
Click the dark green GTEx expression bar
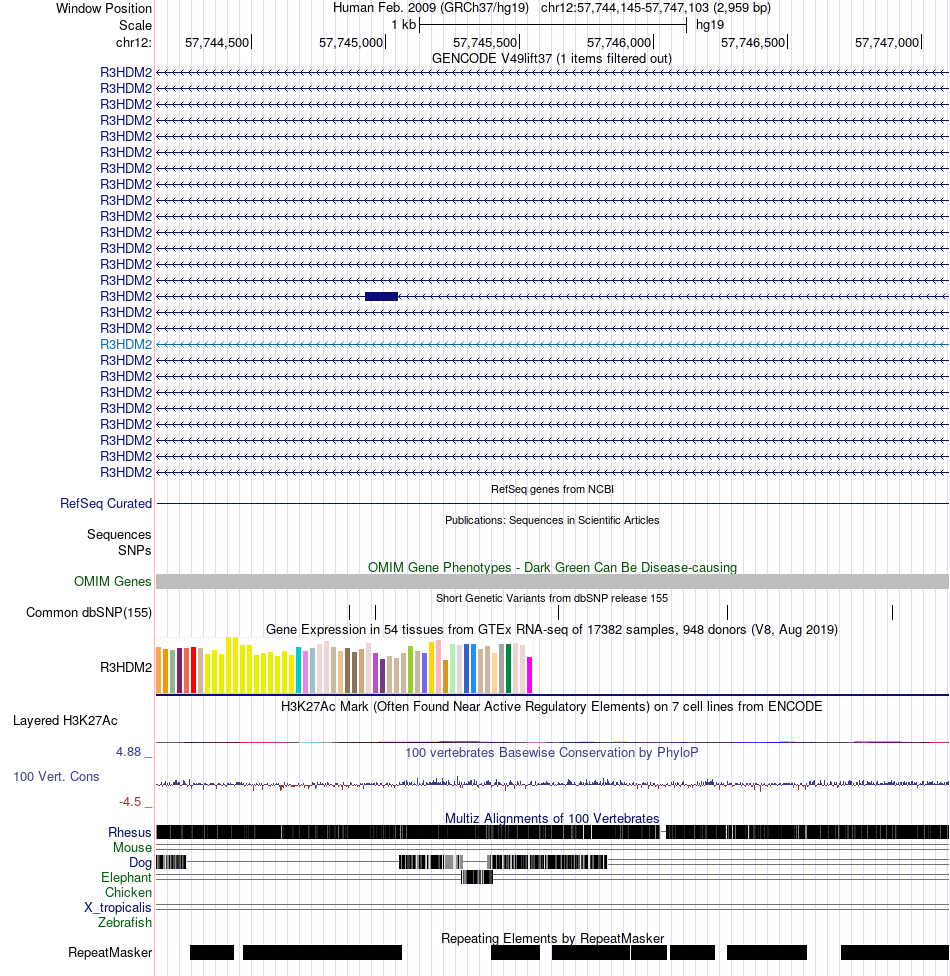pyautogui.click(x=509, y=669)
